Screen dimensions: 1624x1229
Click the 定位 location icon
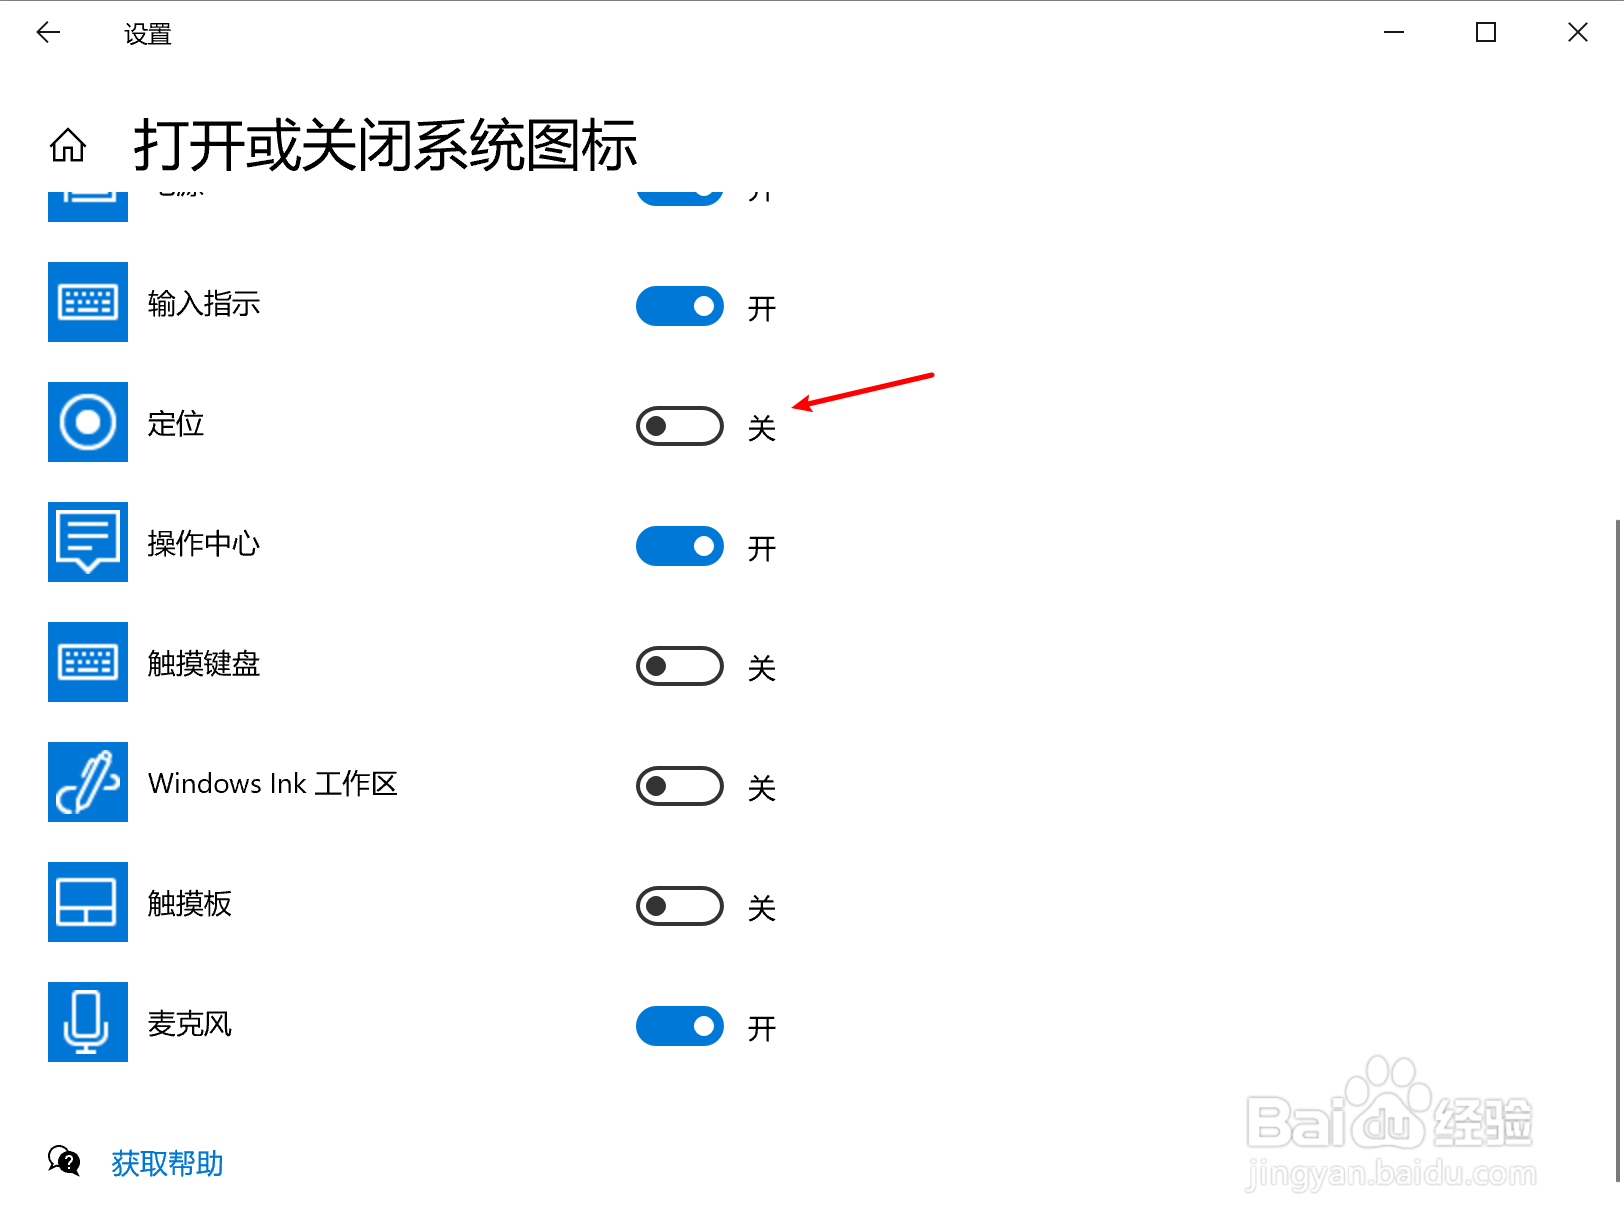[x=88, y=422]
